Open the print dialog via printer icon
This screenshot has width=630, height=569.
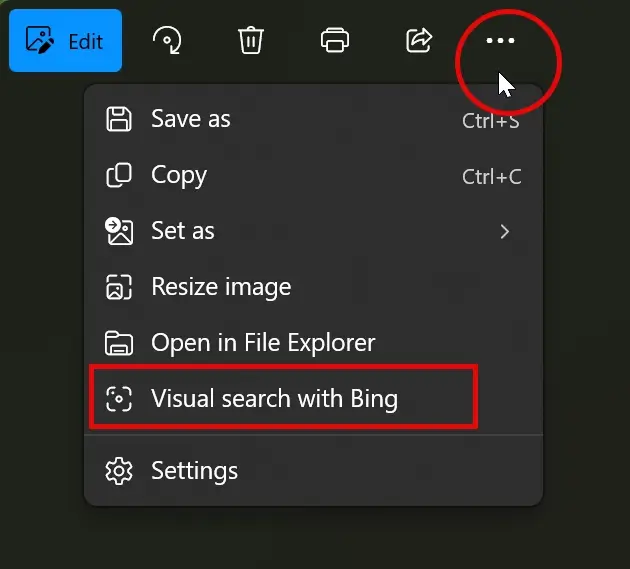[335, 40]
